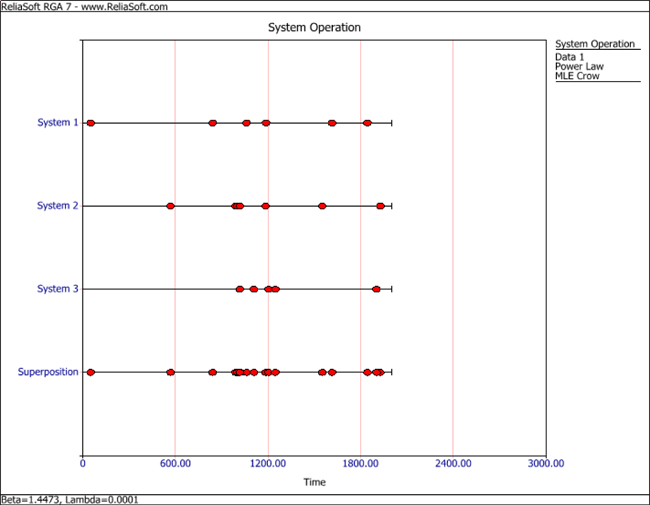Screen dimensions: 650x505
Task: Click the Beta and Lambda status text
Action: (70, 500)
